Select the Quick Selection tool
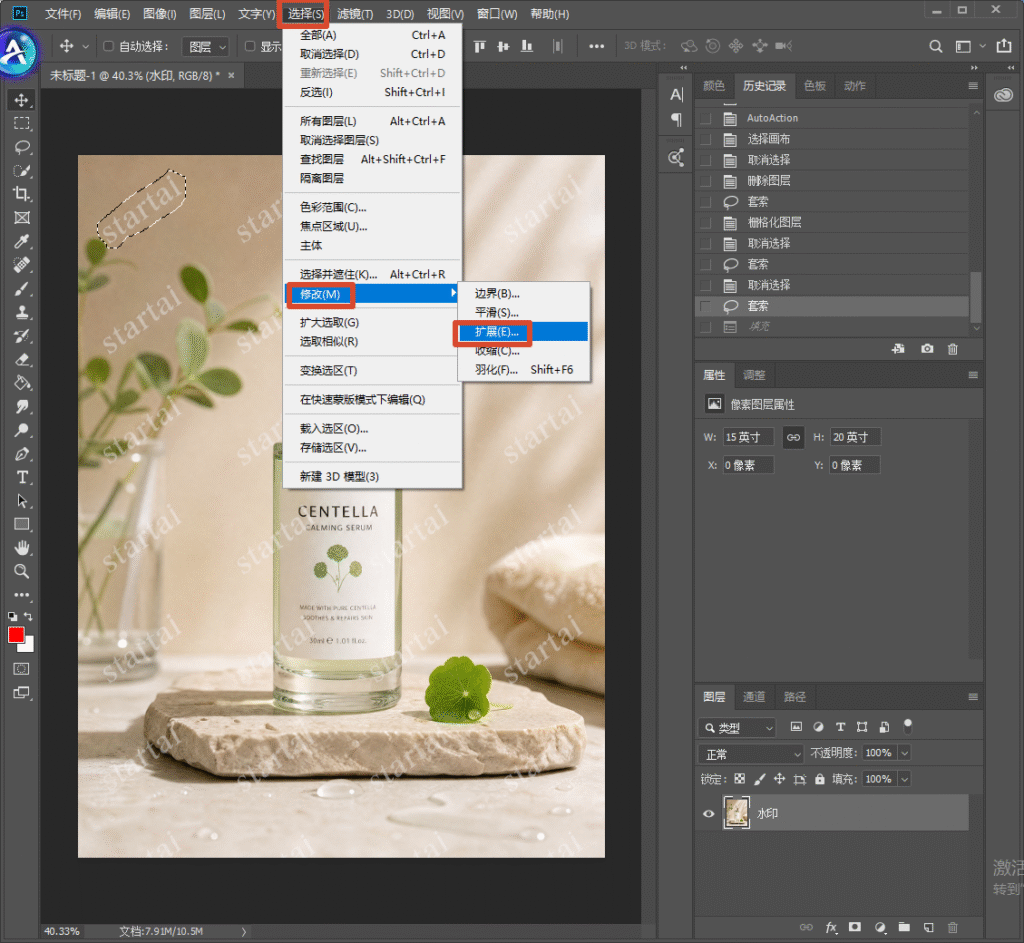This screenshot has height=943, width=1024. pyautogui.click(x=22, y=170)
